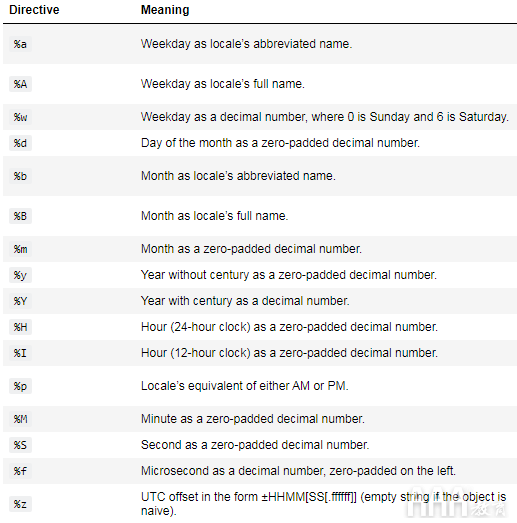This screenshot has height=523, width=517.
Task: Select the %d day-of-month directive
Action: point(20,143)
